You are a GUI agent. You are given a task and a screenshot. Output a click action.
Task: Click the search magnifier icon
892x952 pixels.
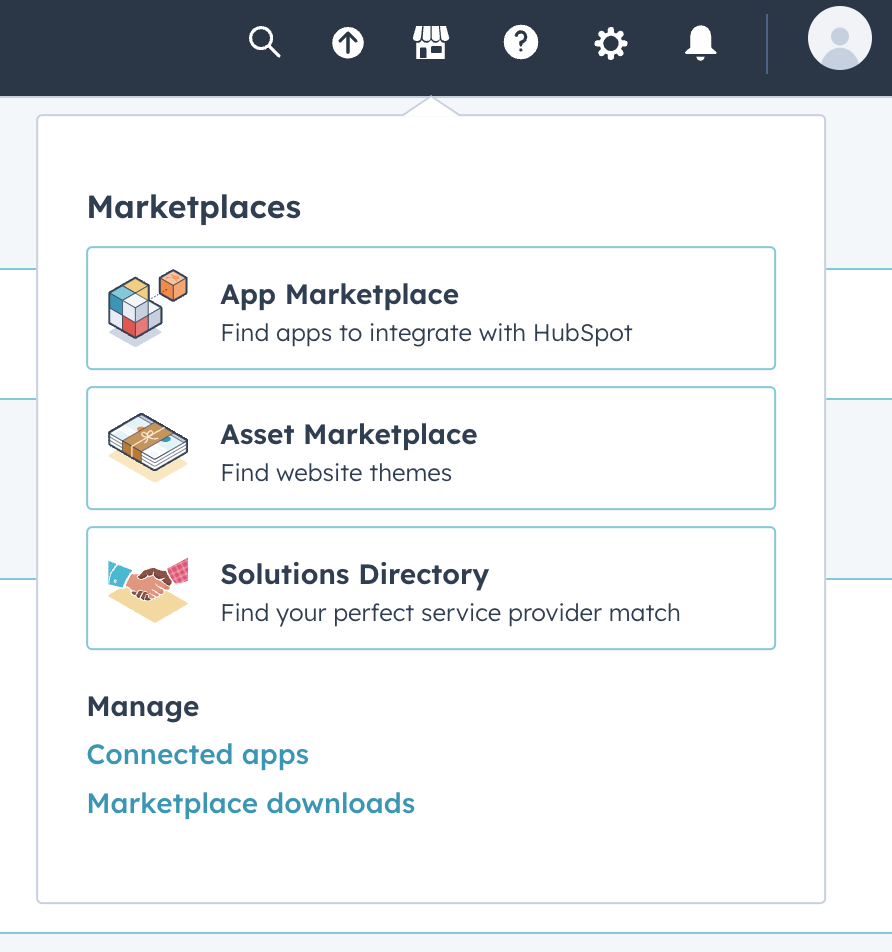(265, 43)
